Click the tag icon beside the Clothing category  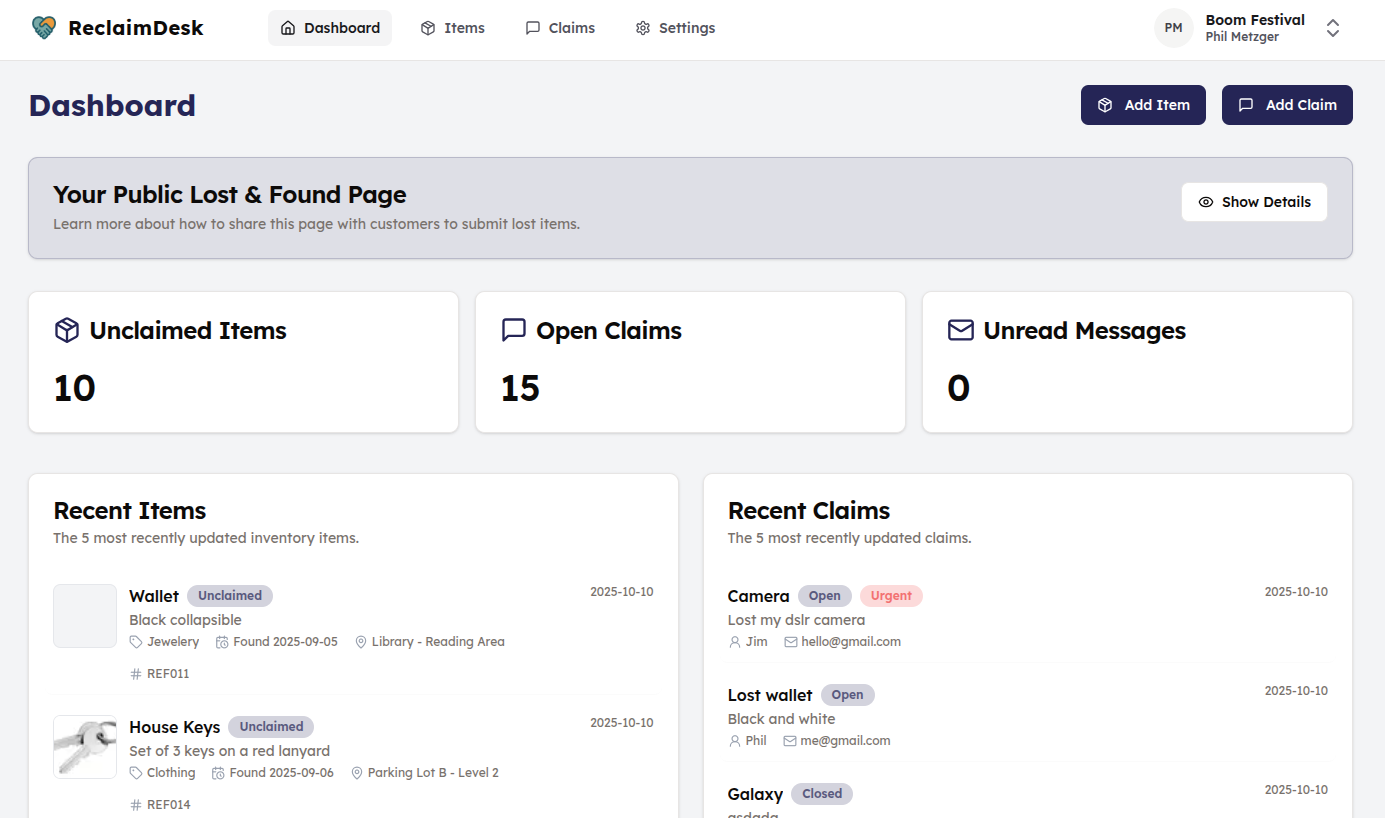136,772
